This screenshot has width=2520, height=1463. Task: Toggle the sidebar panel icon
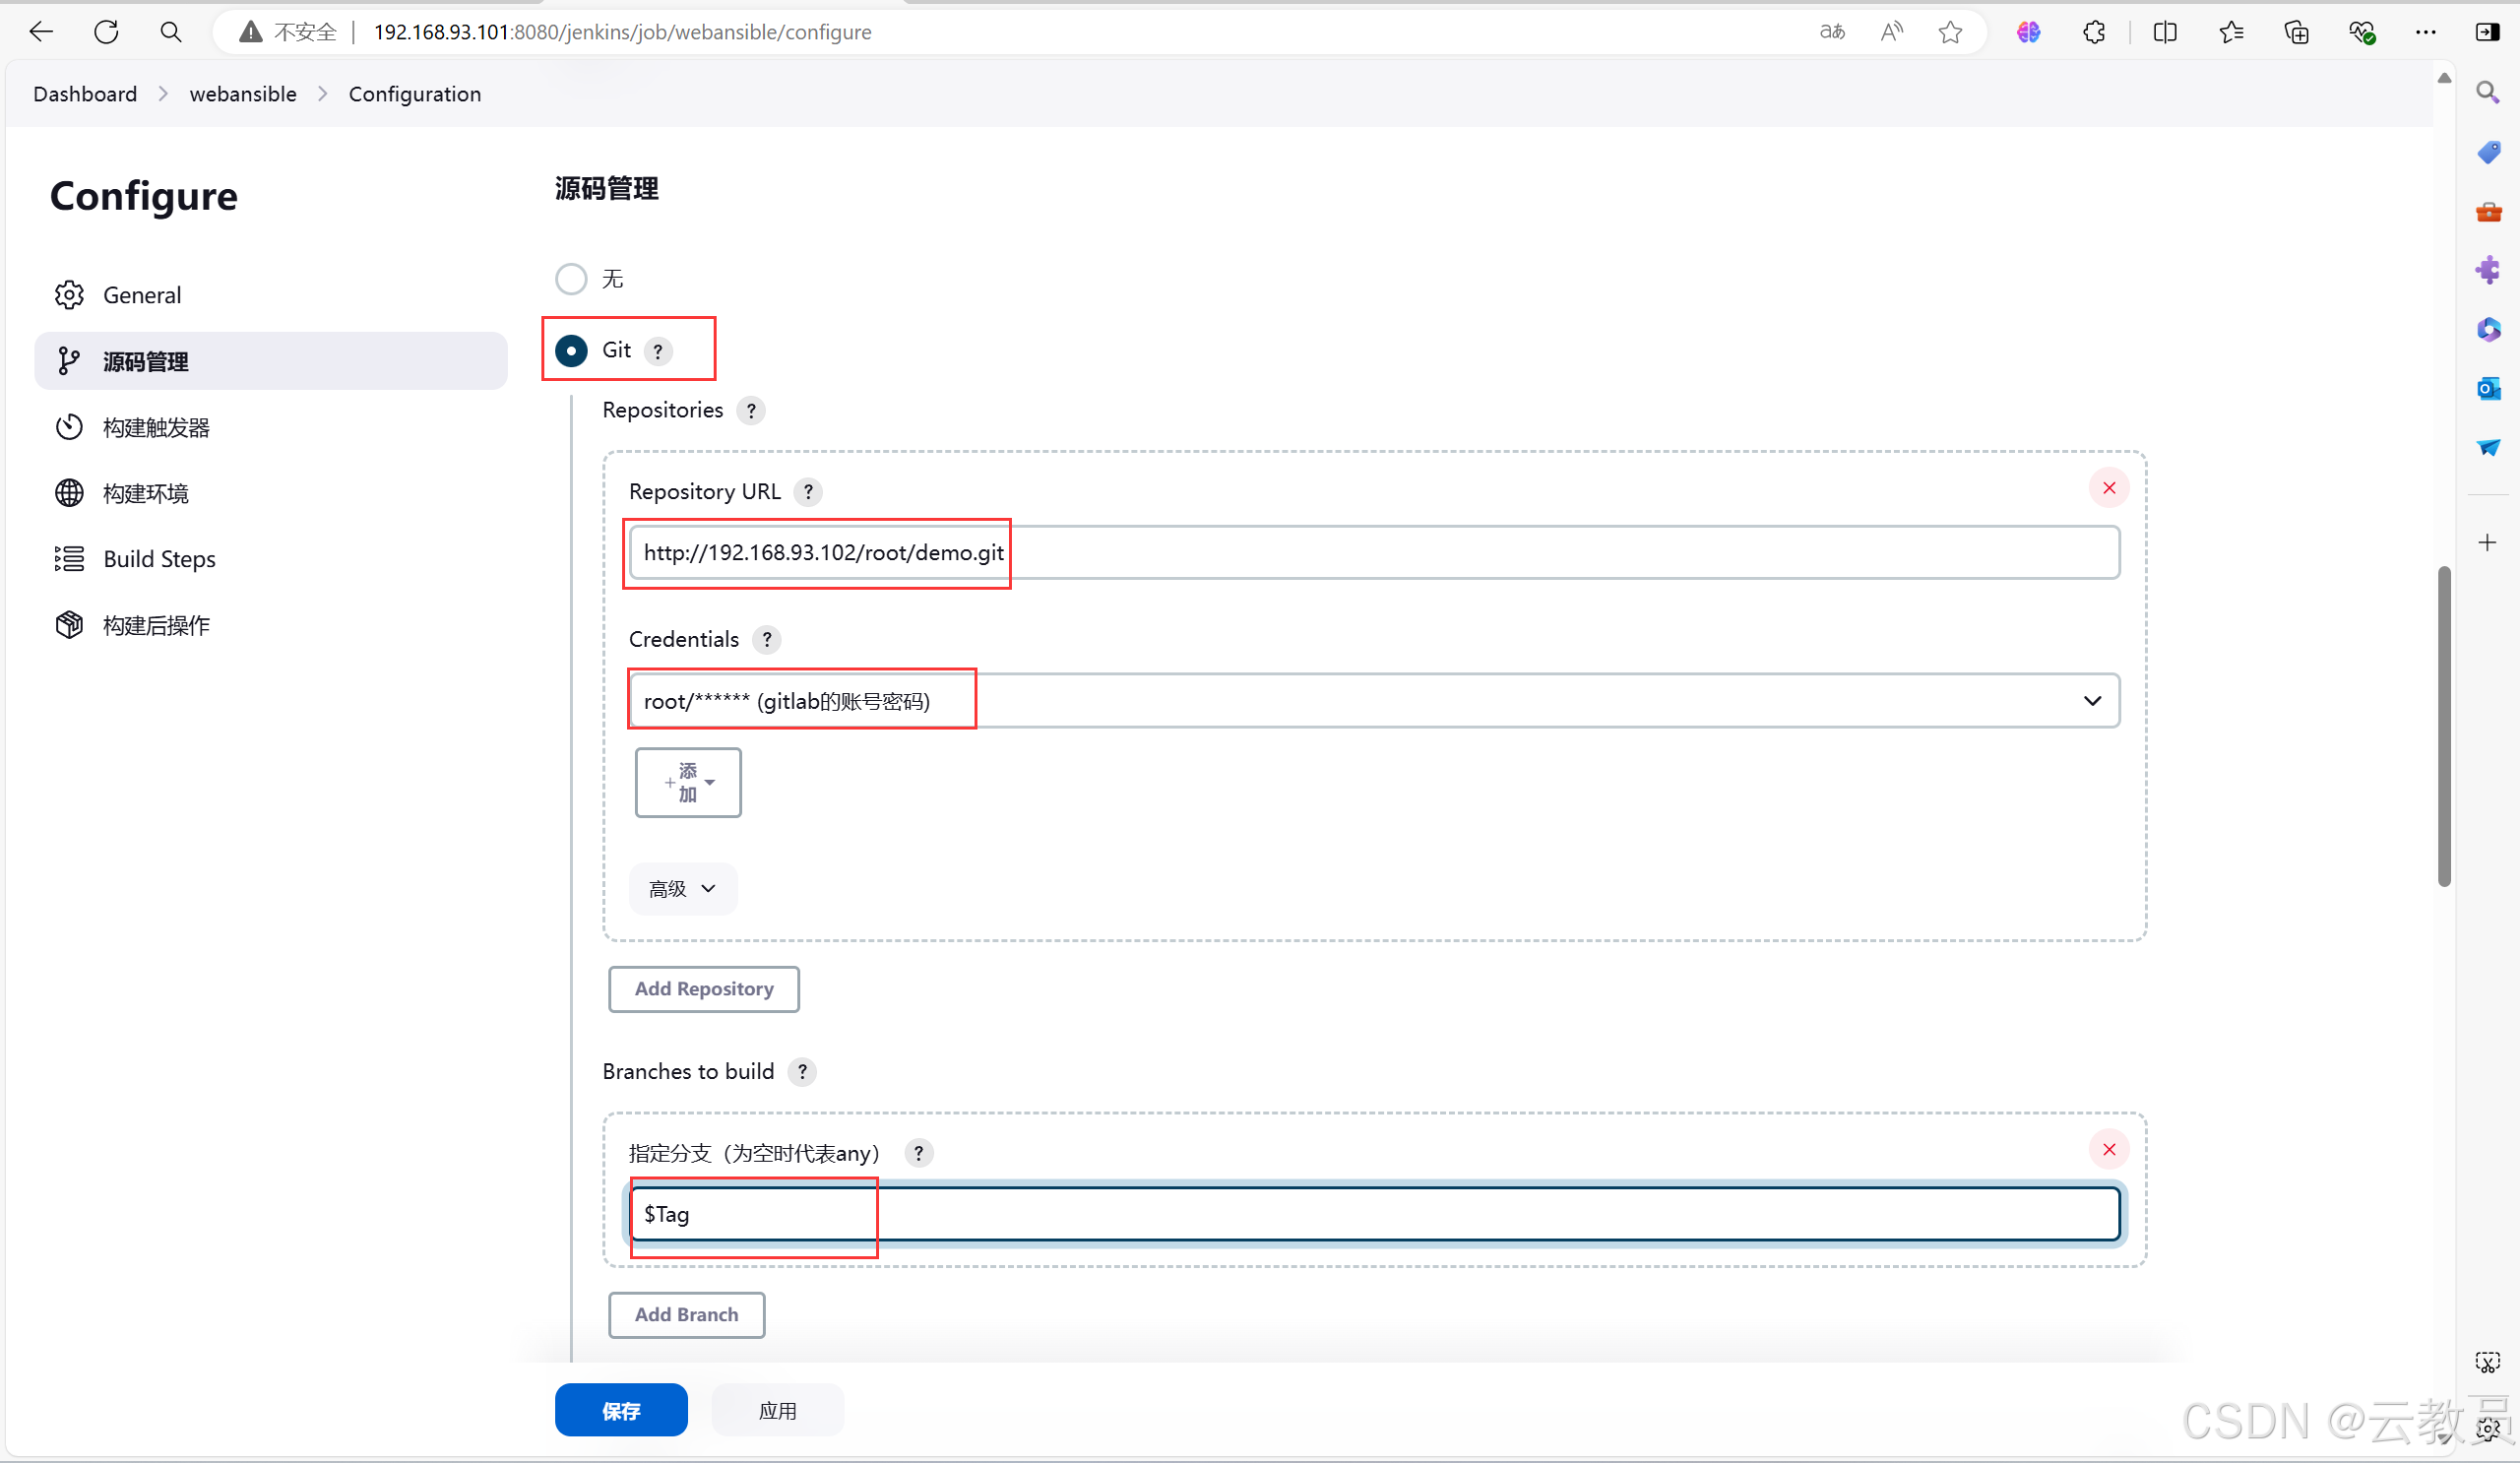[2488, 32]
